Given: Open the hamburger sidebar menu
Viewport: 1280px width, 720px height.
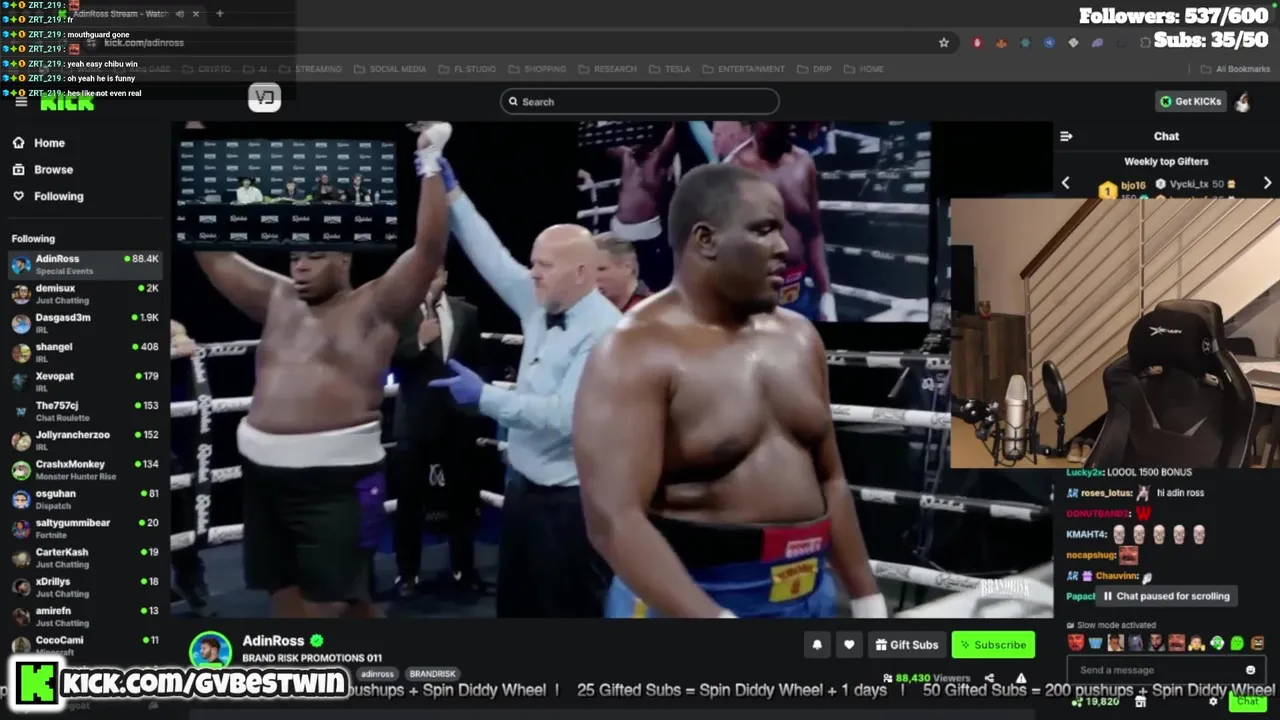Looking at the screenshot, I should [21, 102].
